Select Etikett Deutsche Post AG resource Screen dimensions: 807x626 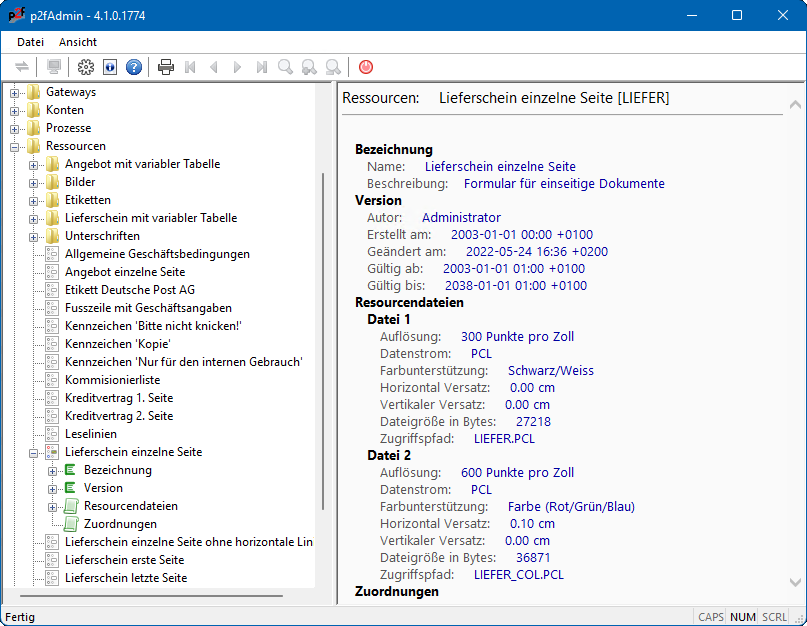click(130, 290)
